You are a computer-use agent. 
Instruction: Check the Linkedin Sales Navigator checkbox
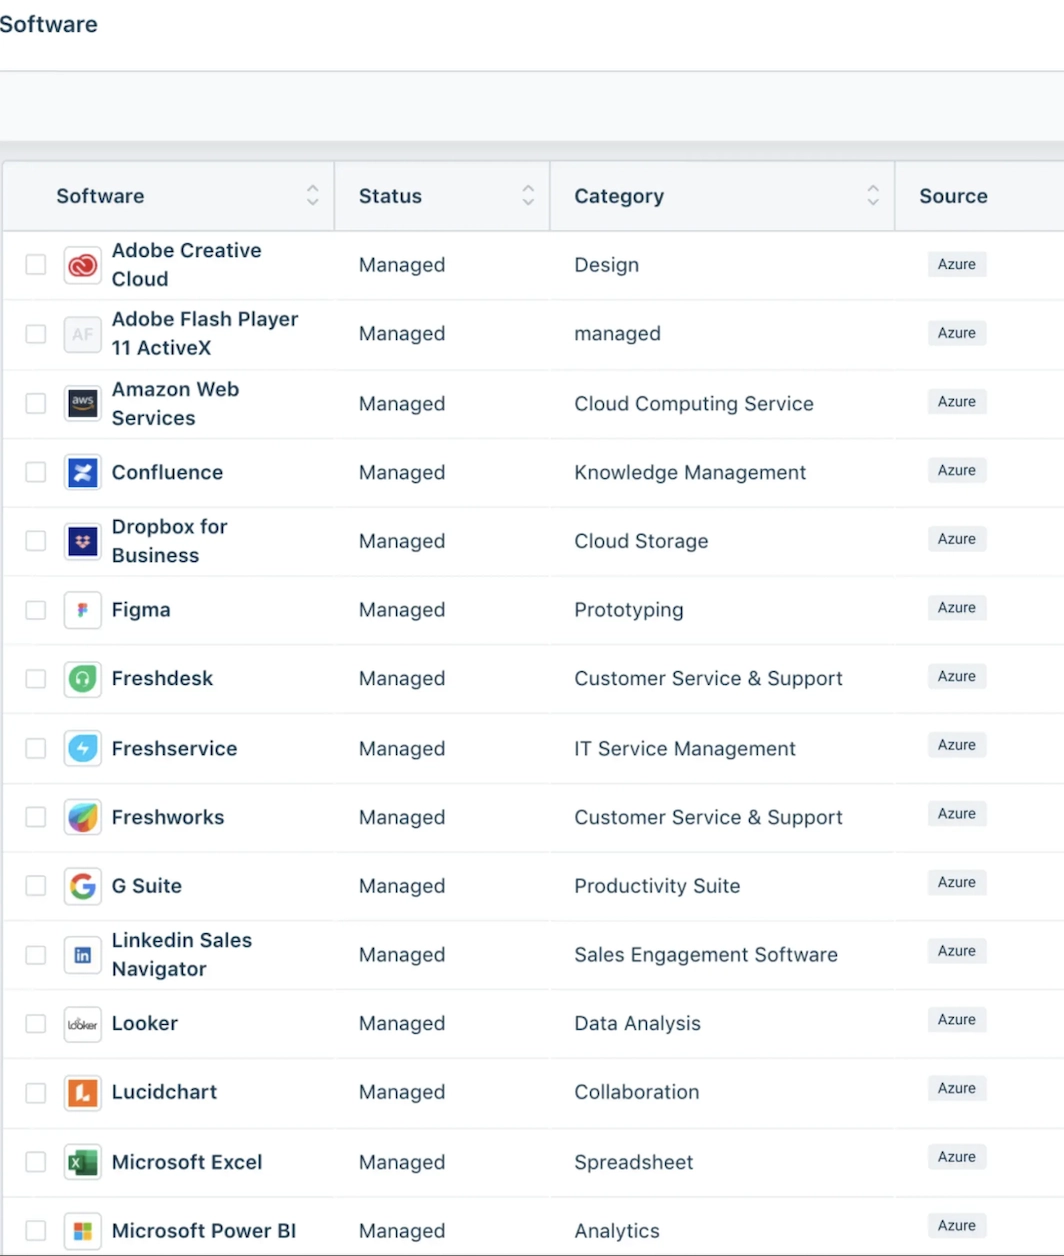(36, 955)
